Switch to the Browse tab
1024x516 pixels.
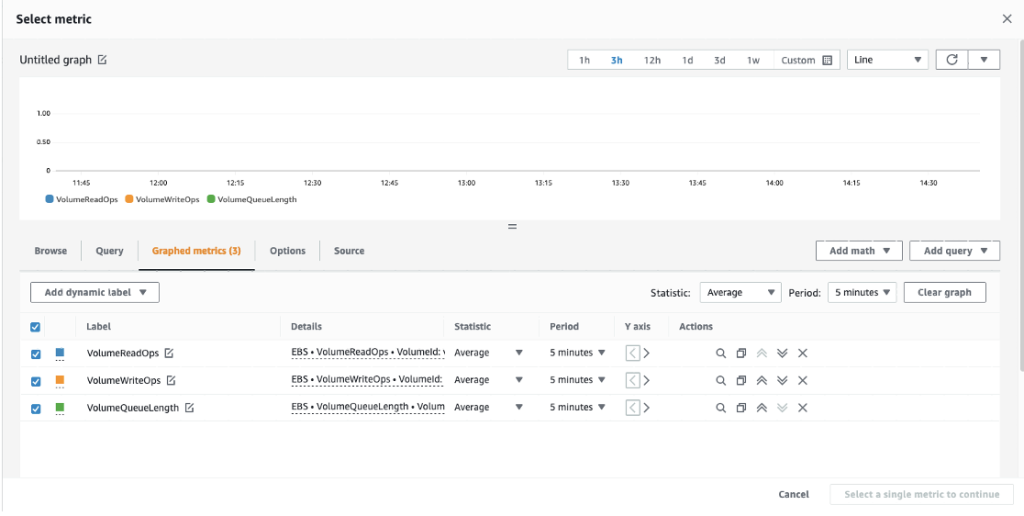(x=50, y=251)
